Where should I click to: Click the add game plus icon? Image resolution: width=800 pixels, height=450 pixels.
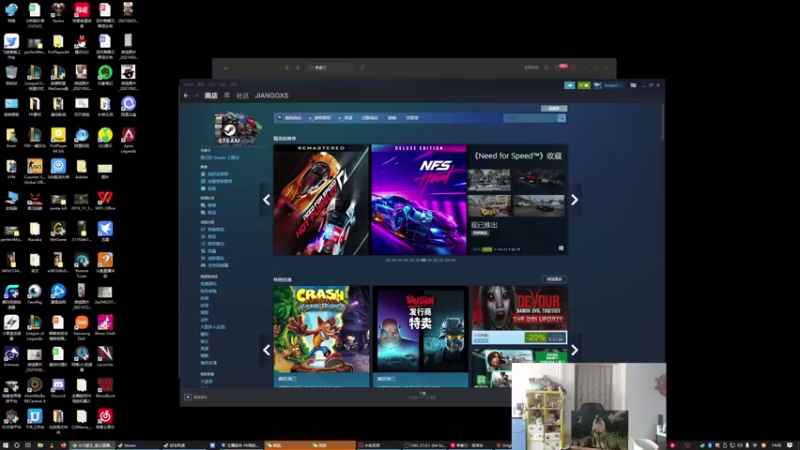[188, 397]
